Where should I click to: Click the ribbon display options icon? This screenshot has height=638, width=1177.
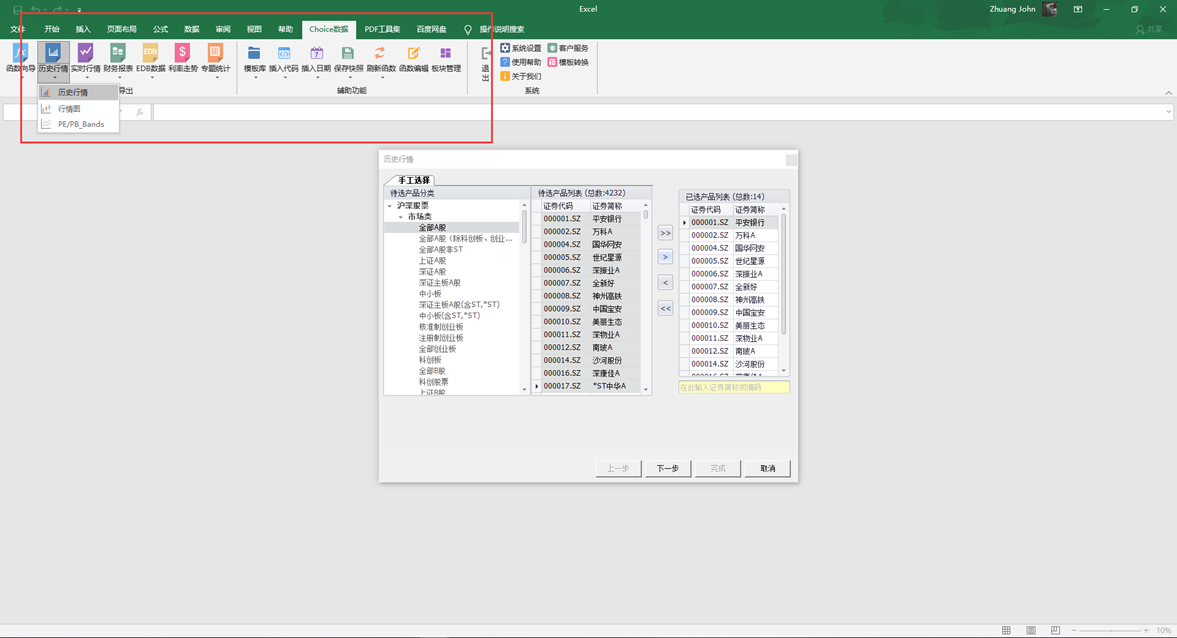[1078, 9]
